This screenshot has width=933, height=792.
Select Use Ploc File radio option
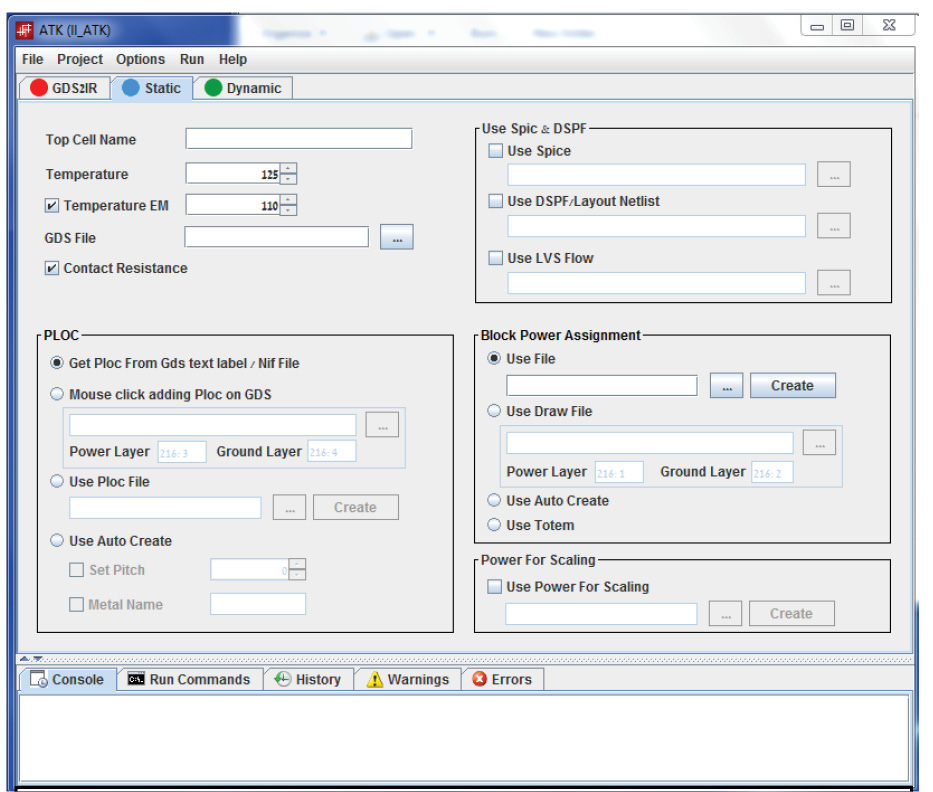coord(57,482)
